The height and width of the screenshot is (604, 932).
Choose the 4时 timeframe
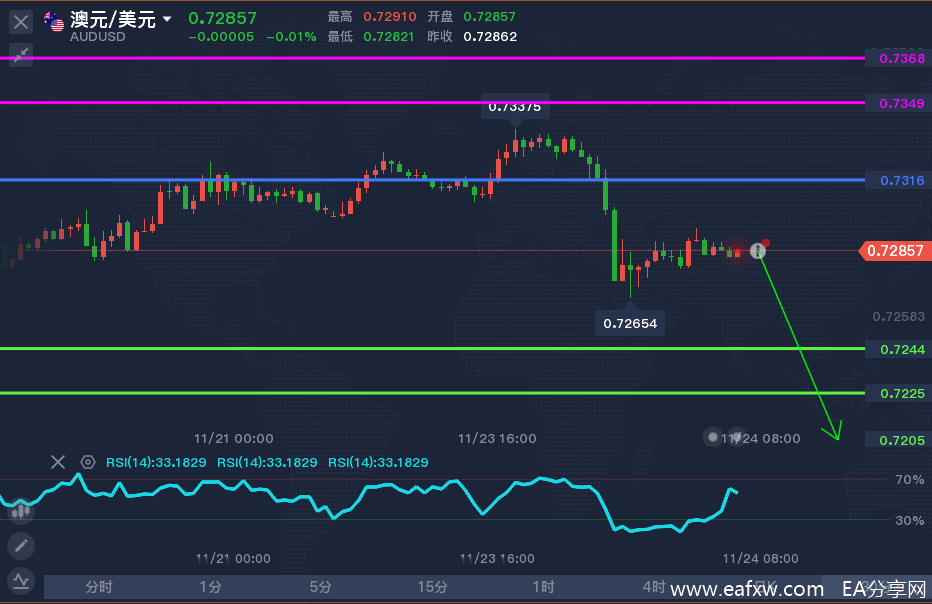[x=654, y=586]
